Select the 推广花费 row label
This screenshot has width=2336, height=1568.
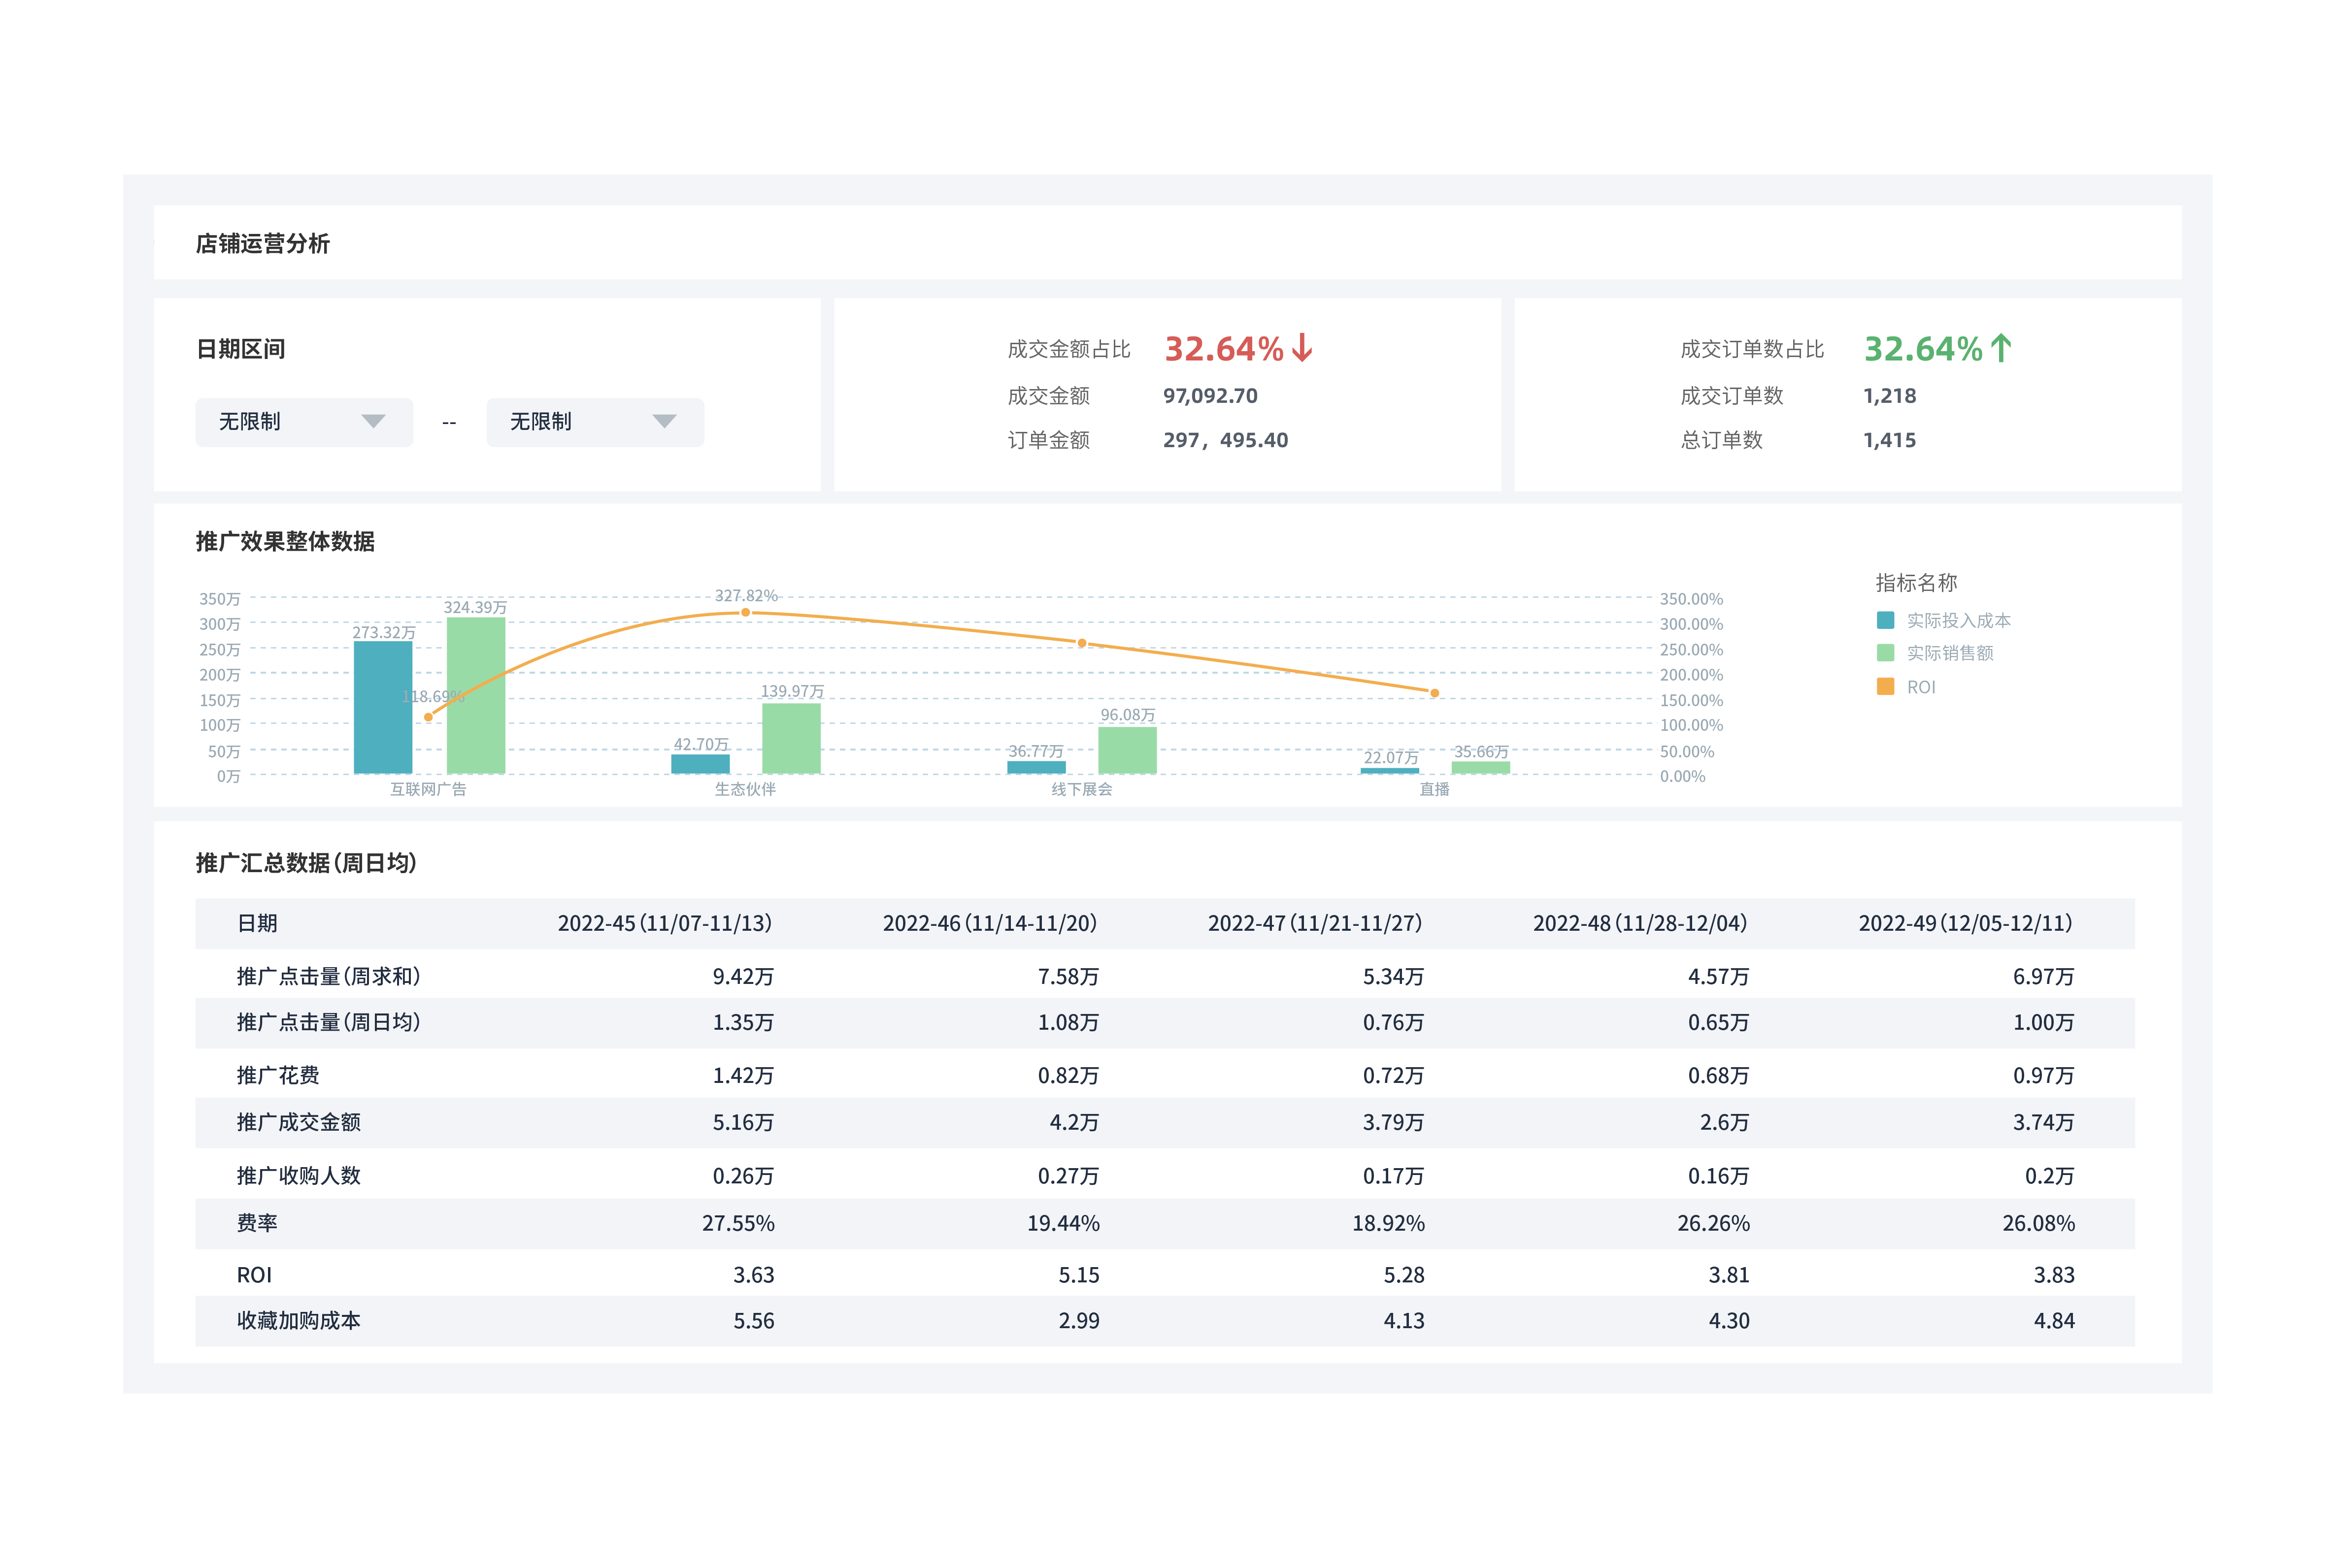[278, 1076]
